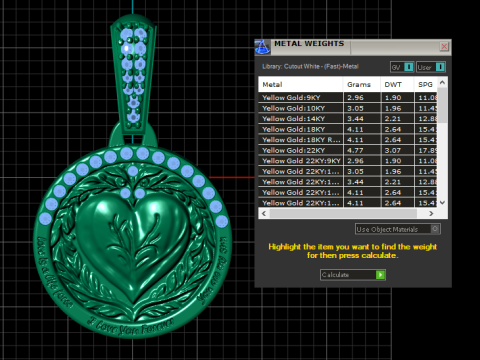Viewport: 480px width, 360px height.
Task: Click the horizontal scrollbar thumb
Action: 343,213
